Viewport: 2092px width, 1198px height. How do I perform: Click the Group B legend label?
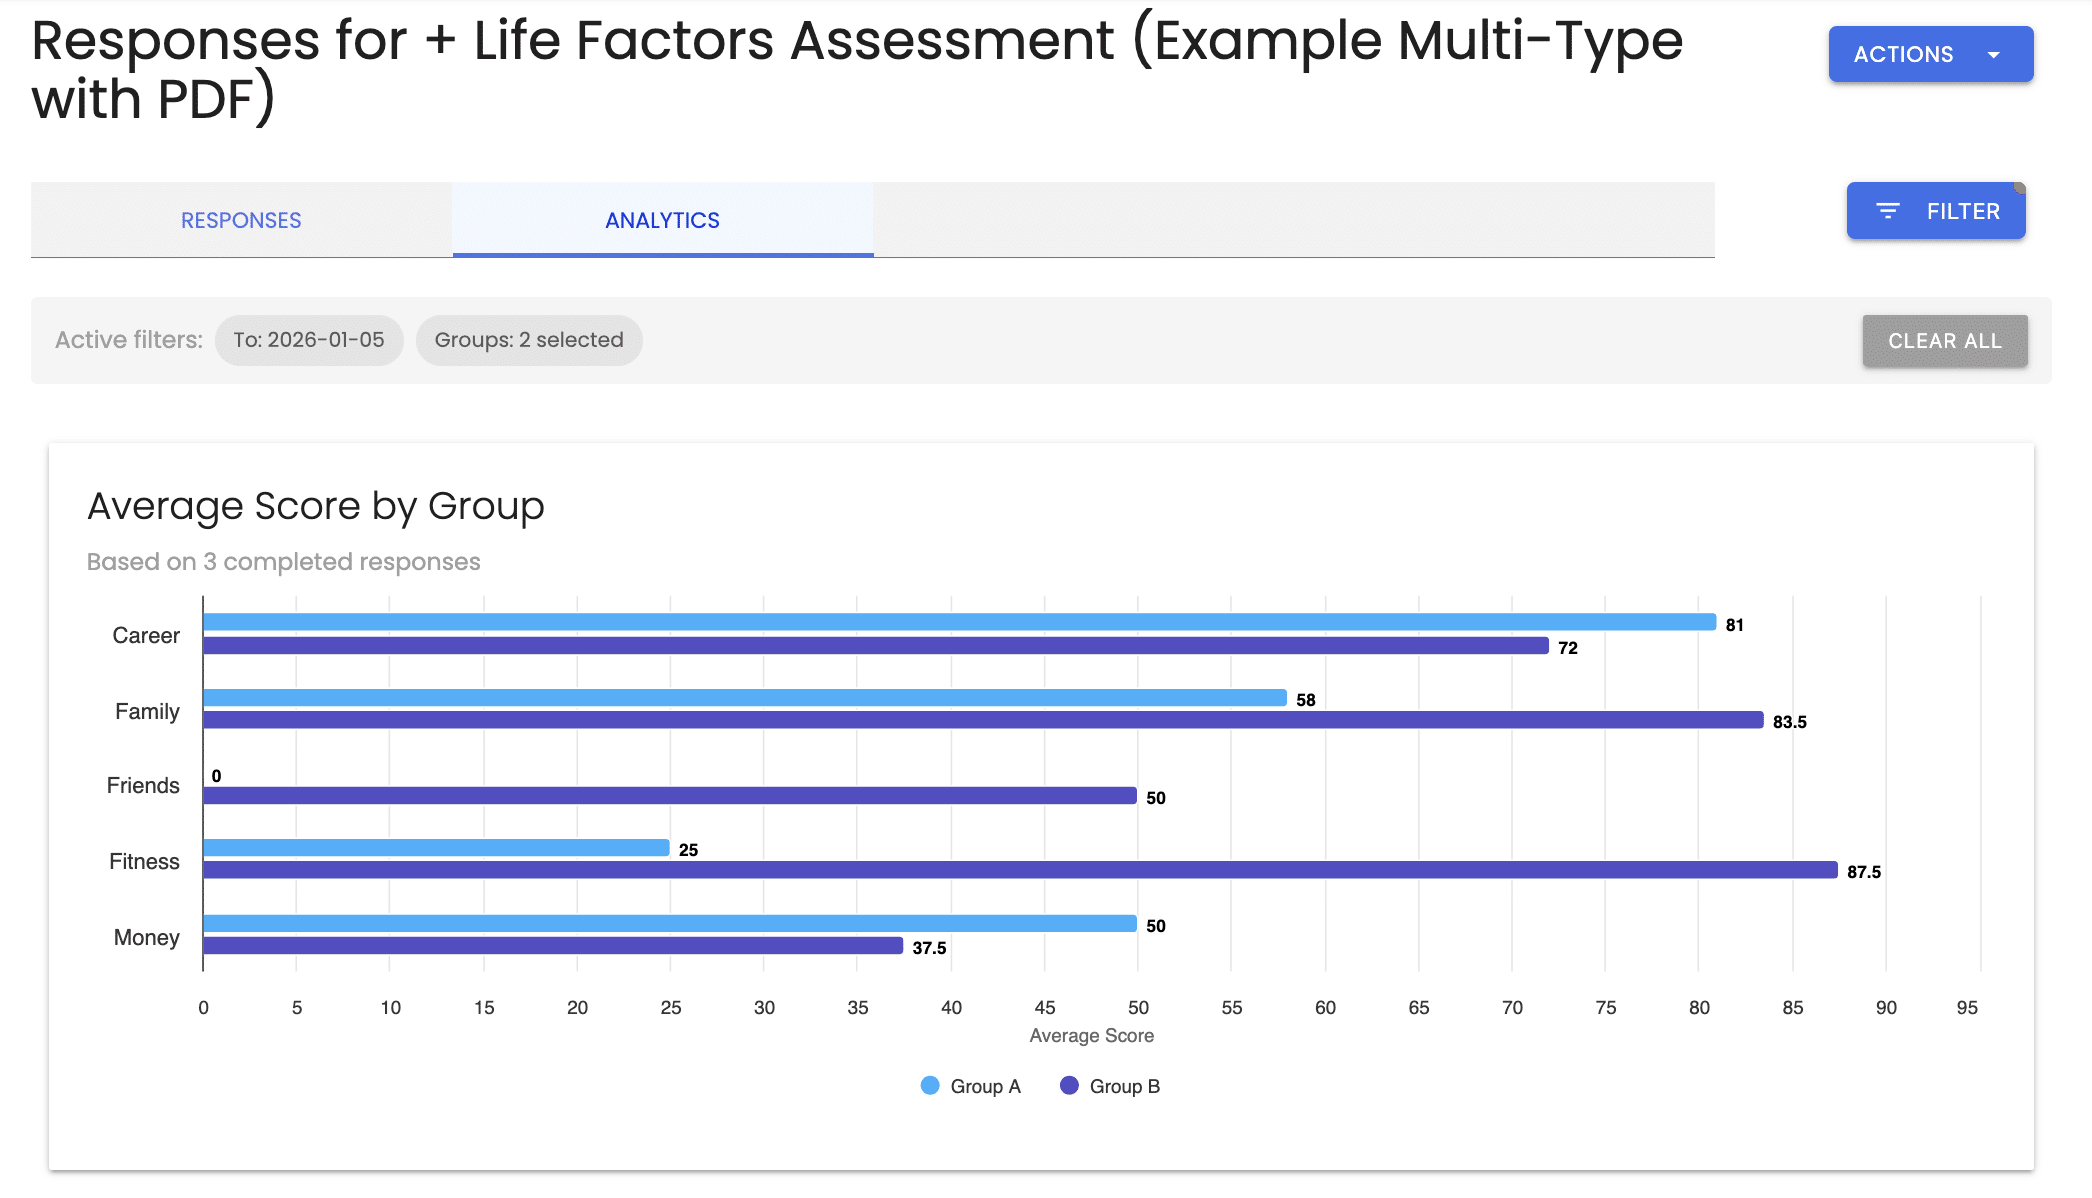(x=1125, y=1087)
